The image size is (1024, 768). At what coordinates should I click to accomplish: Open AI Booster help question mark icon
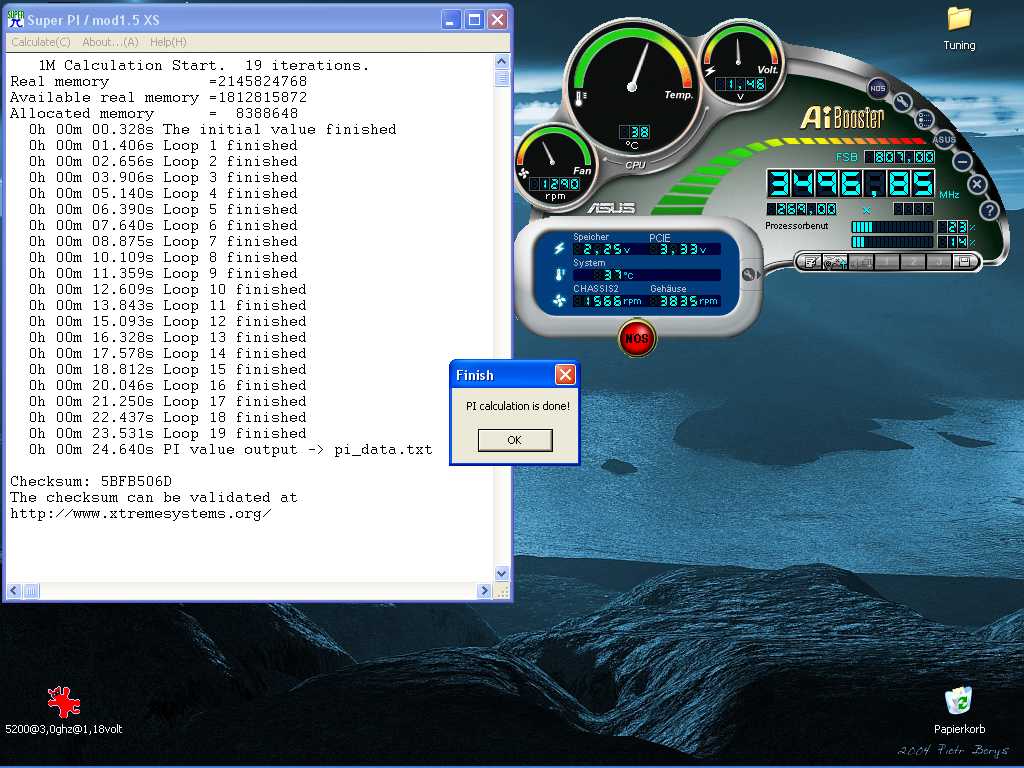(x=989, y=210)
